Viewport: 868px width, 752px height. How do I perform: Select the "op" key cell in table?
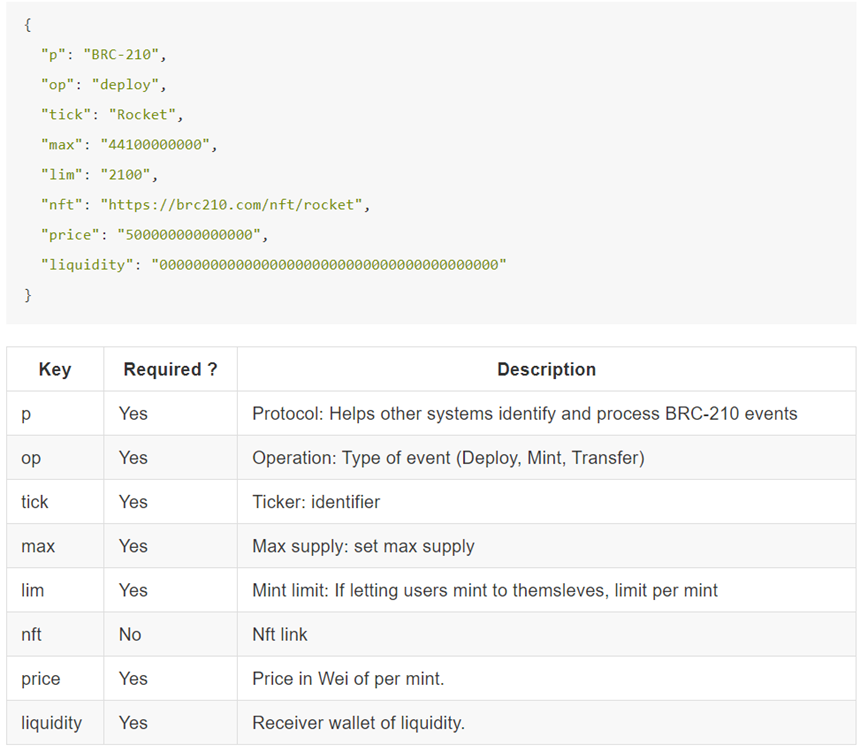pos(30,458)
